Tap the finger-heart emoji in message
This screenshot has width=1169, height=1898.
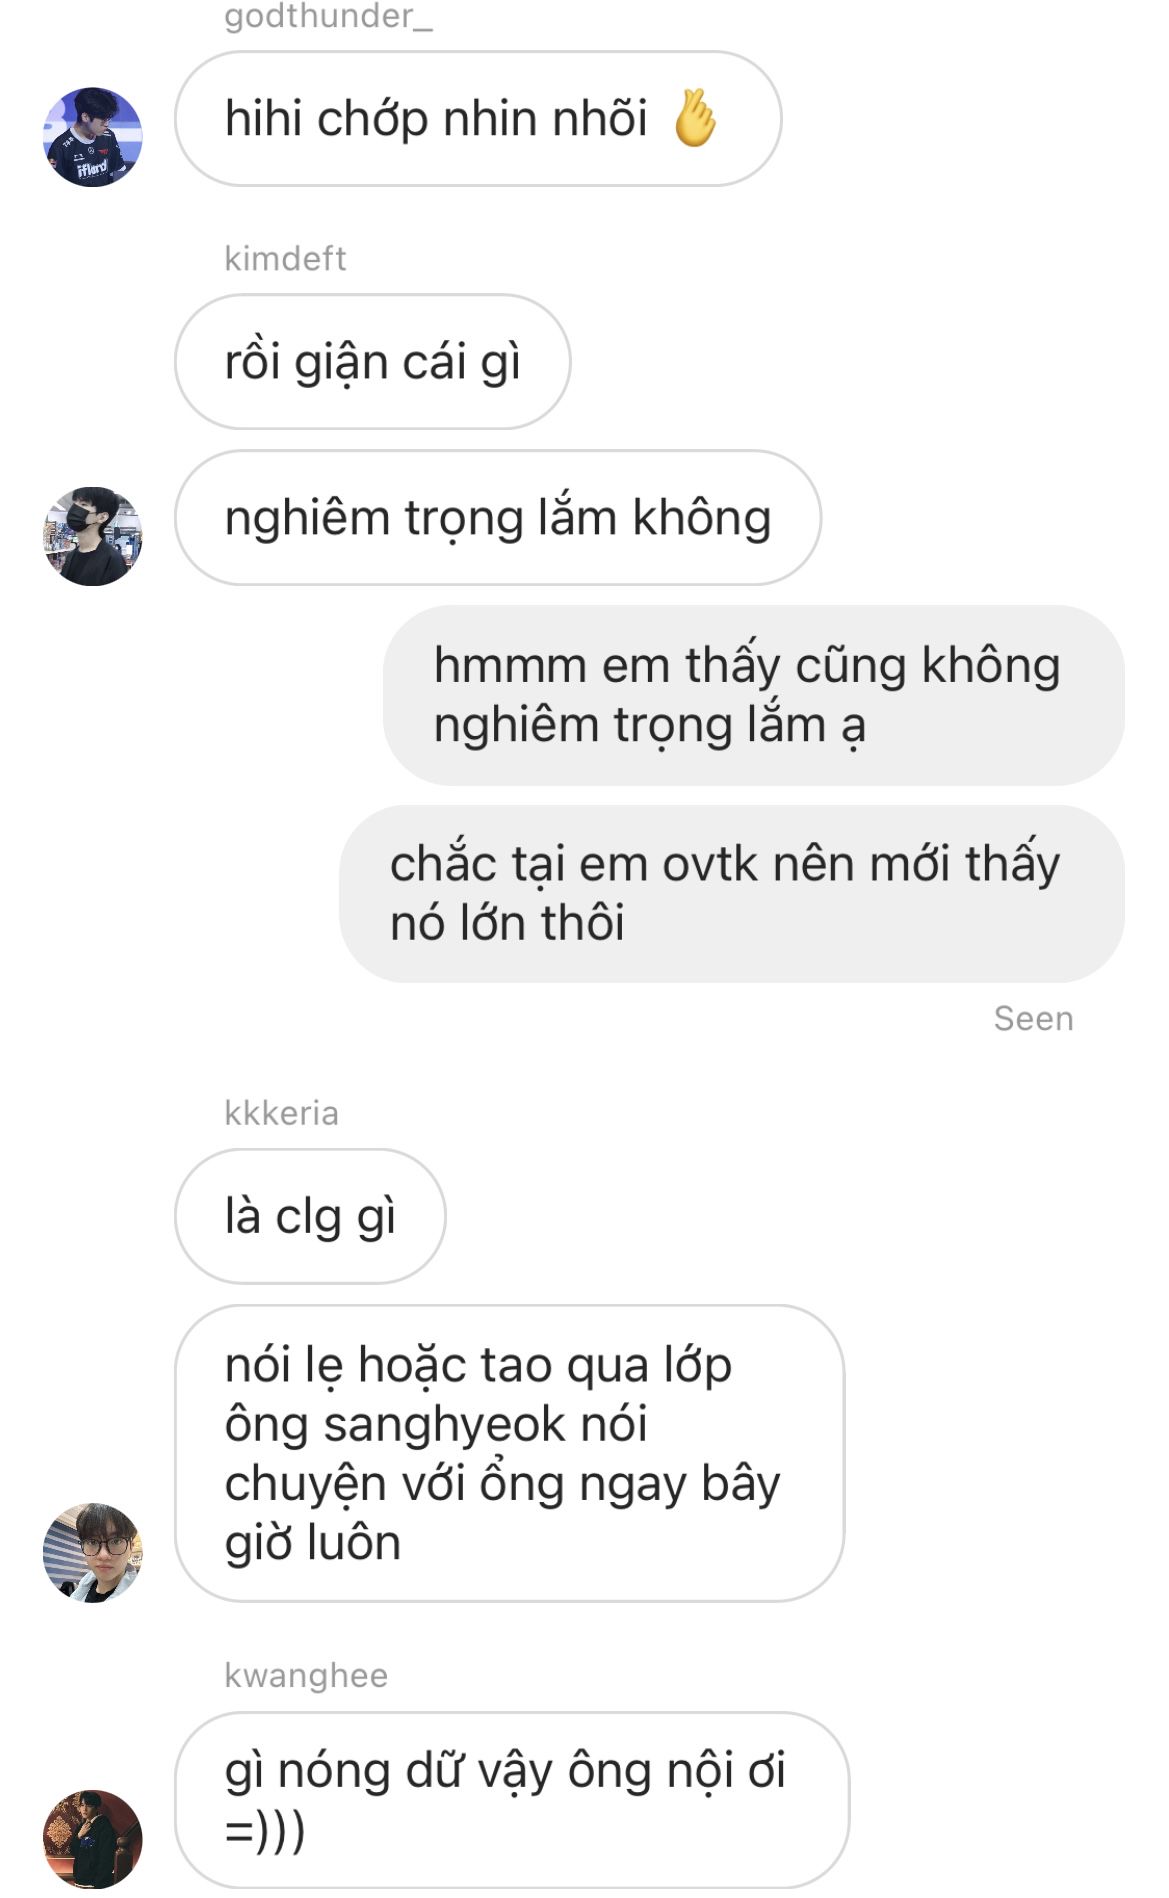695,118
